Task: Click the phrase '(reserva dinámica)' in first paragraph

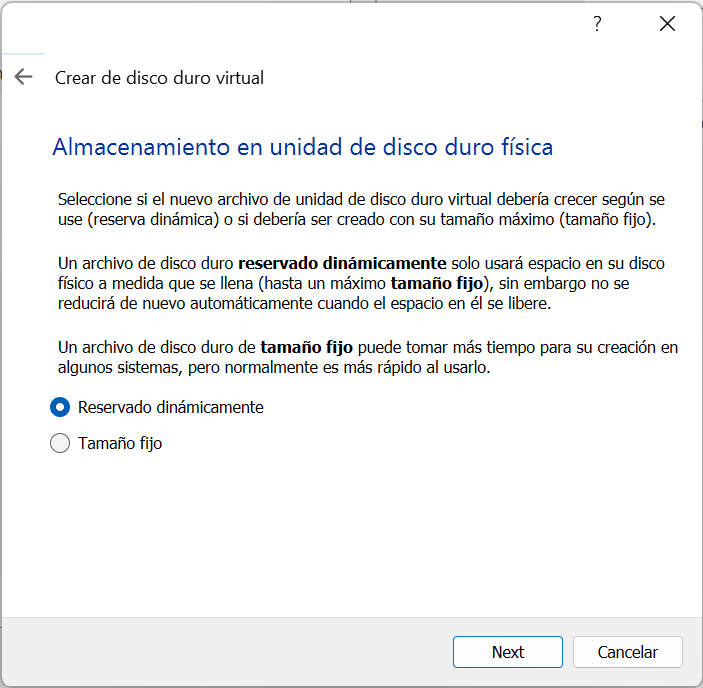Action: (x=153, y=220)
